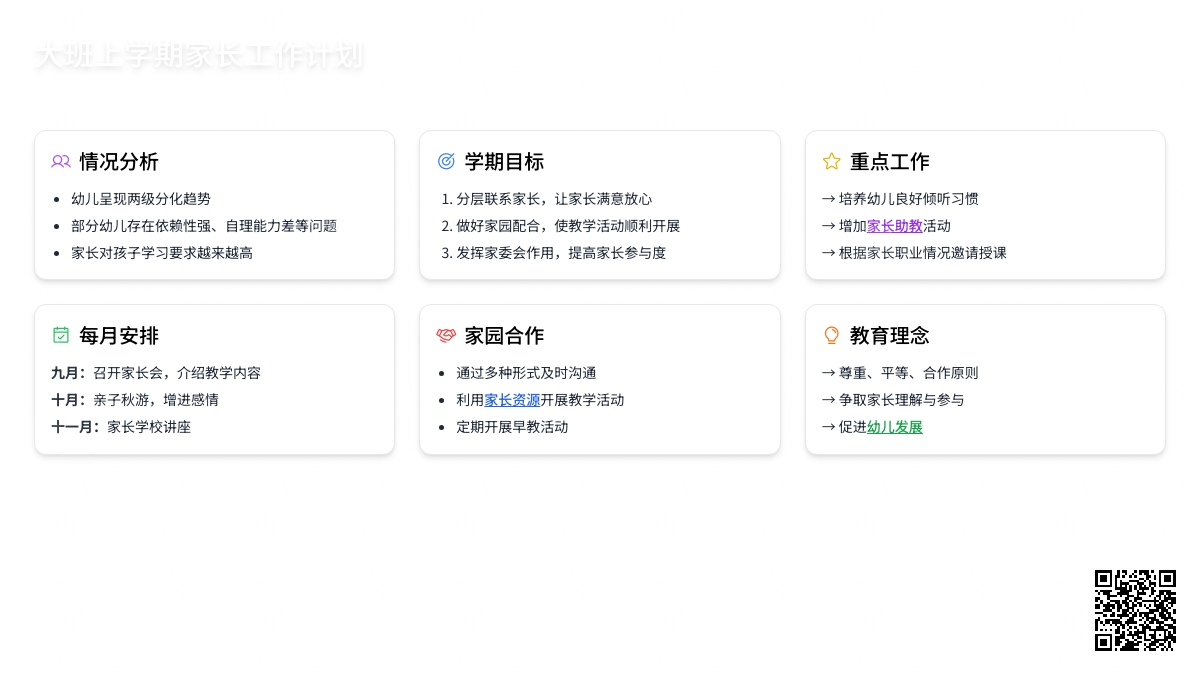Select the heading 每月安排
The height and width of the screenshot is (675, 1200).
point(119,336)
